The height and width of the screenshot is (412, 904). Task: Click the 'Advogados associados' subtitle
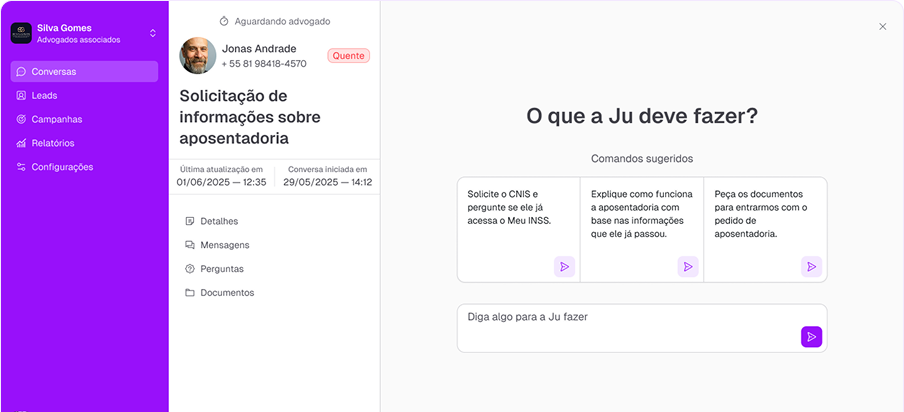pos(78,40)
